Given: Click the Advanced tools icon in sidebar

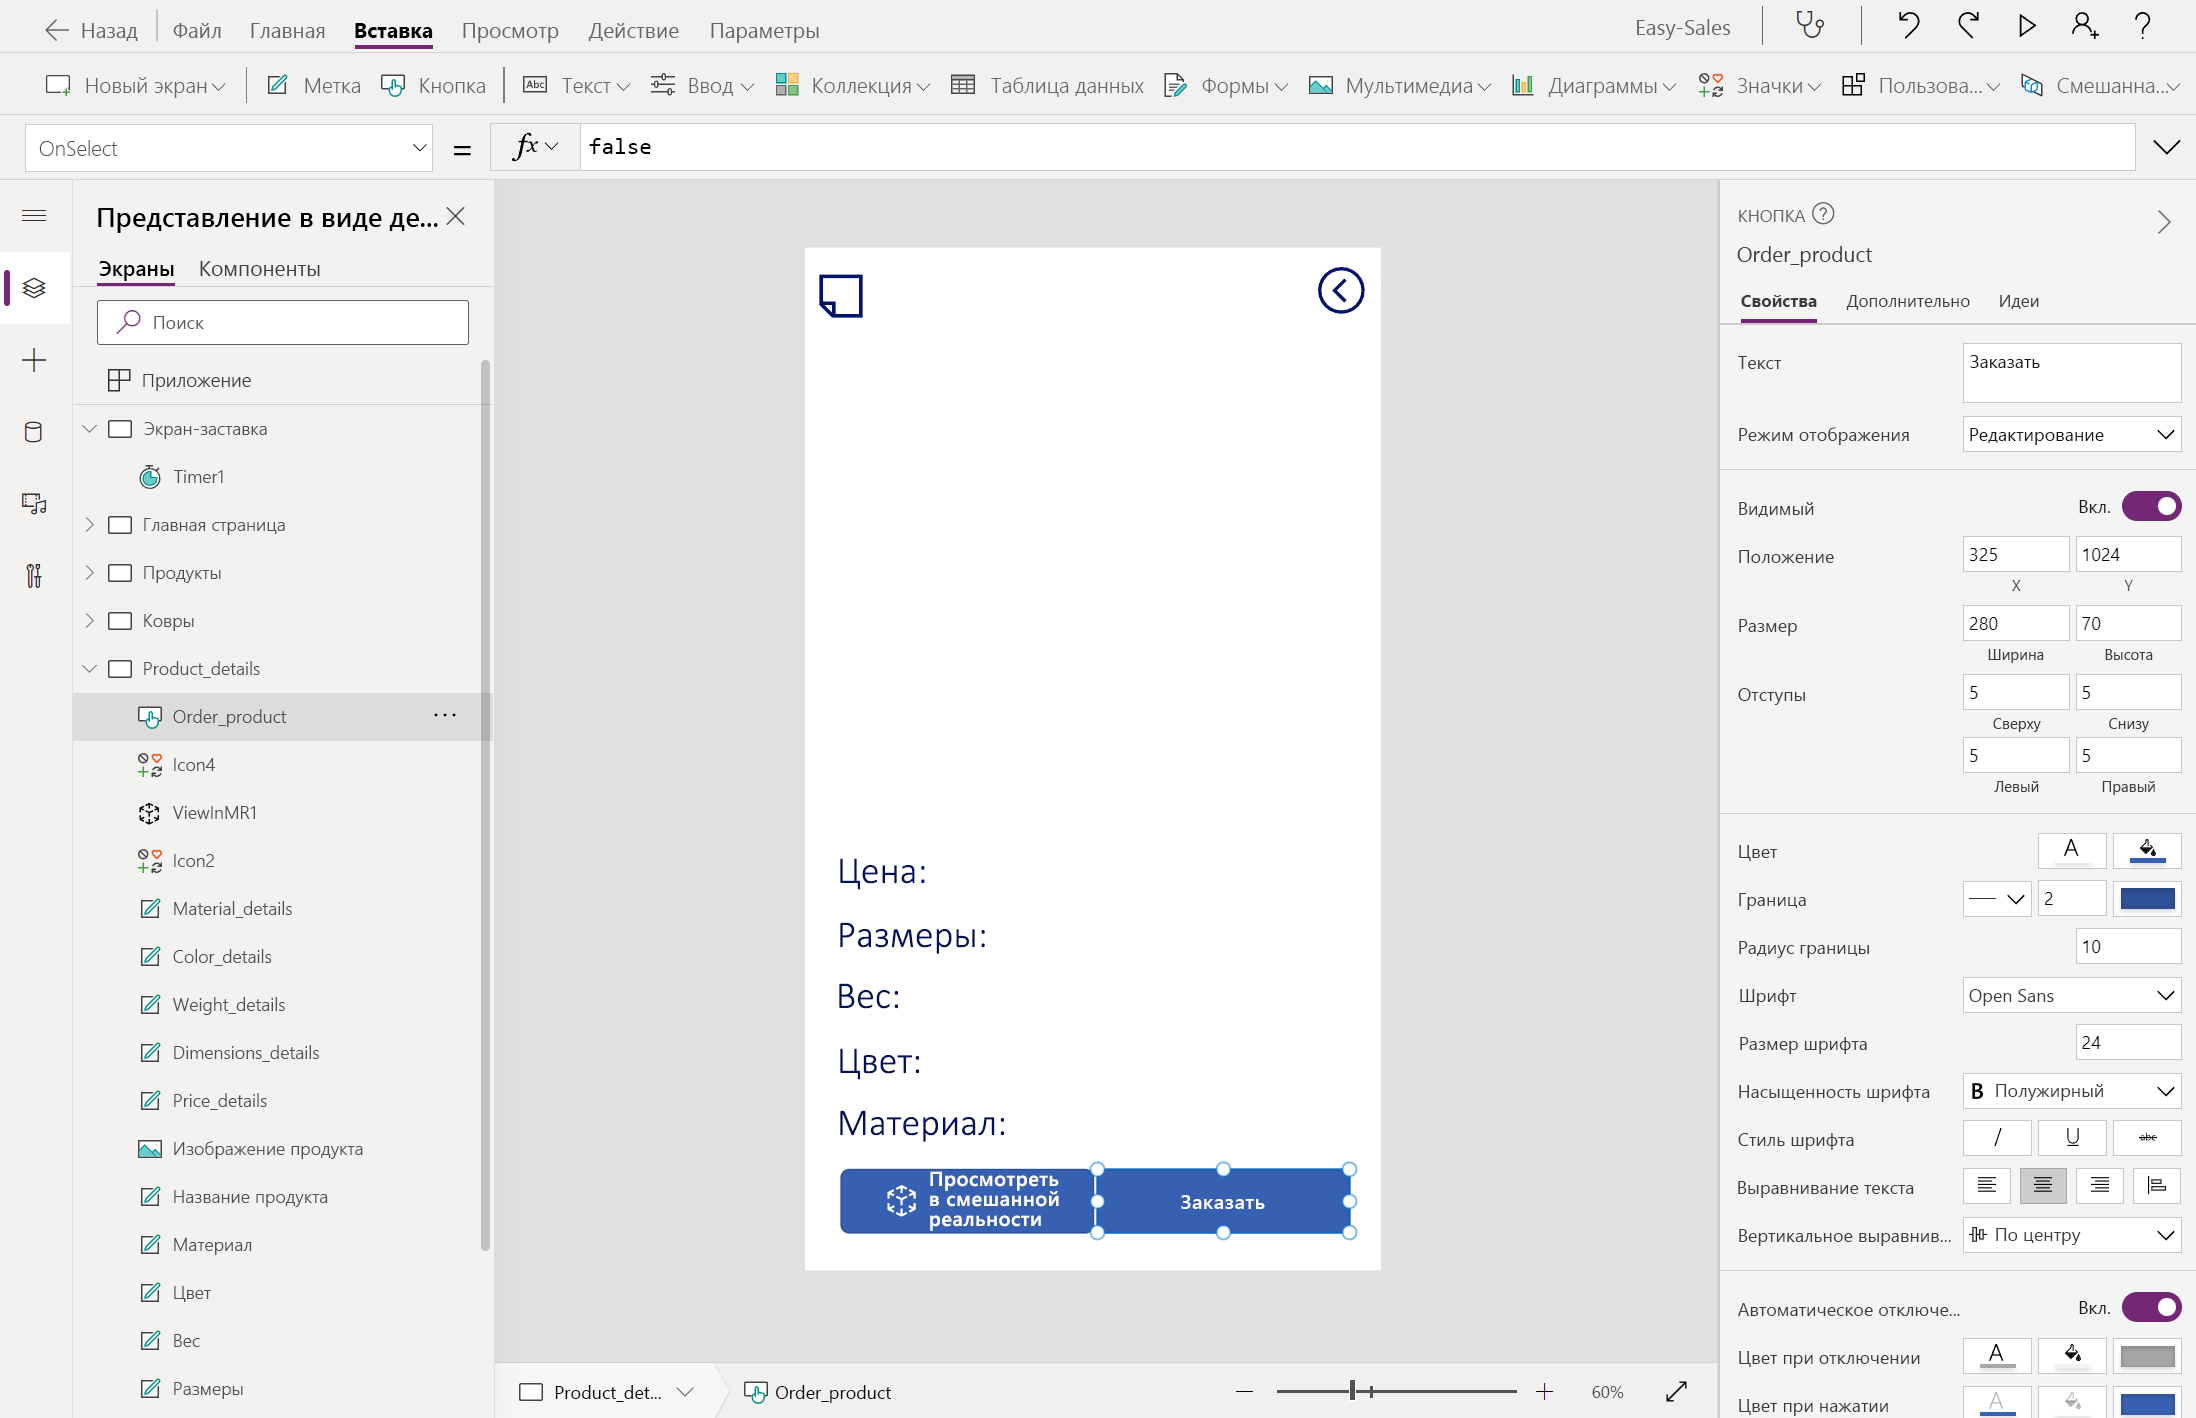Looking at the screenshot, I should pyautogui.click(x=34, y=575).
